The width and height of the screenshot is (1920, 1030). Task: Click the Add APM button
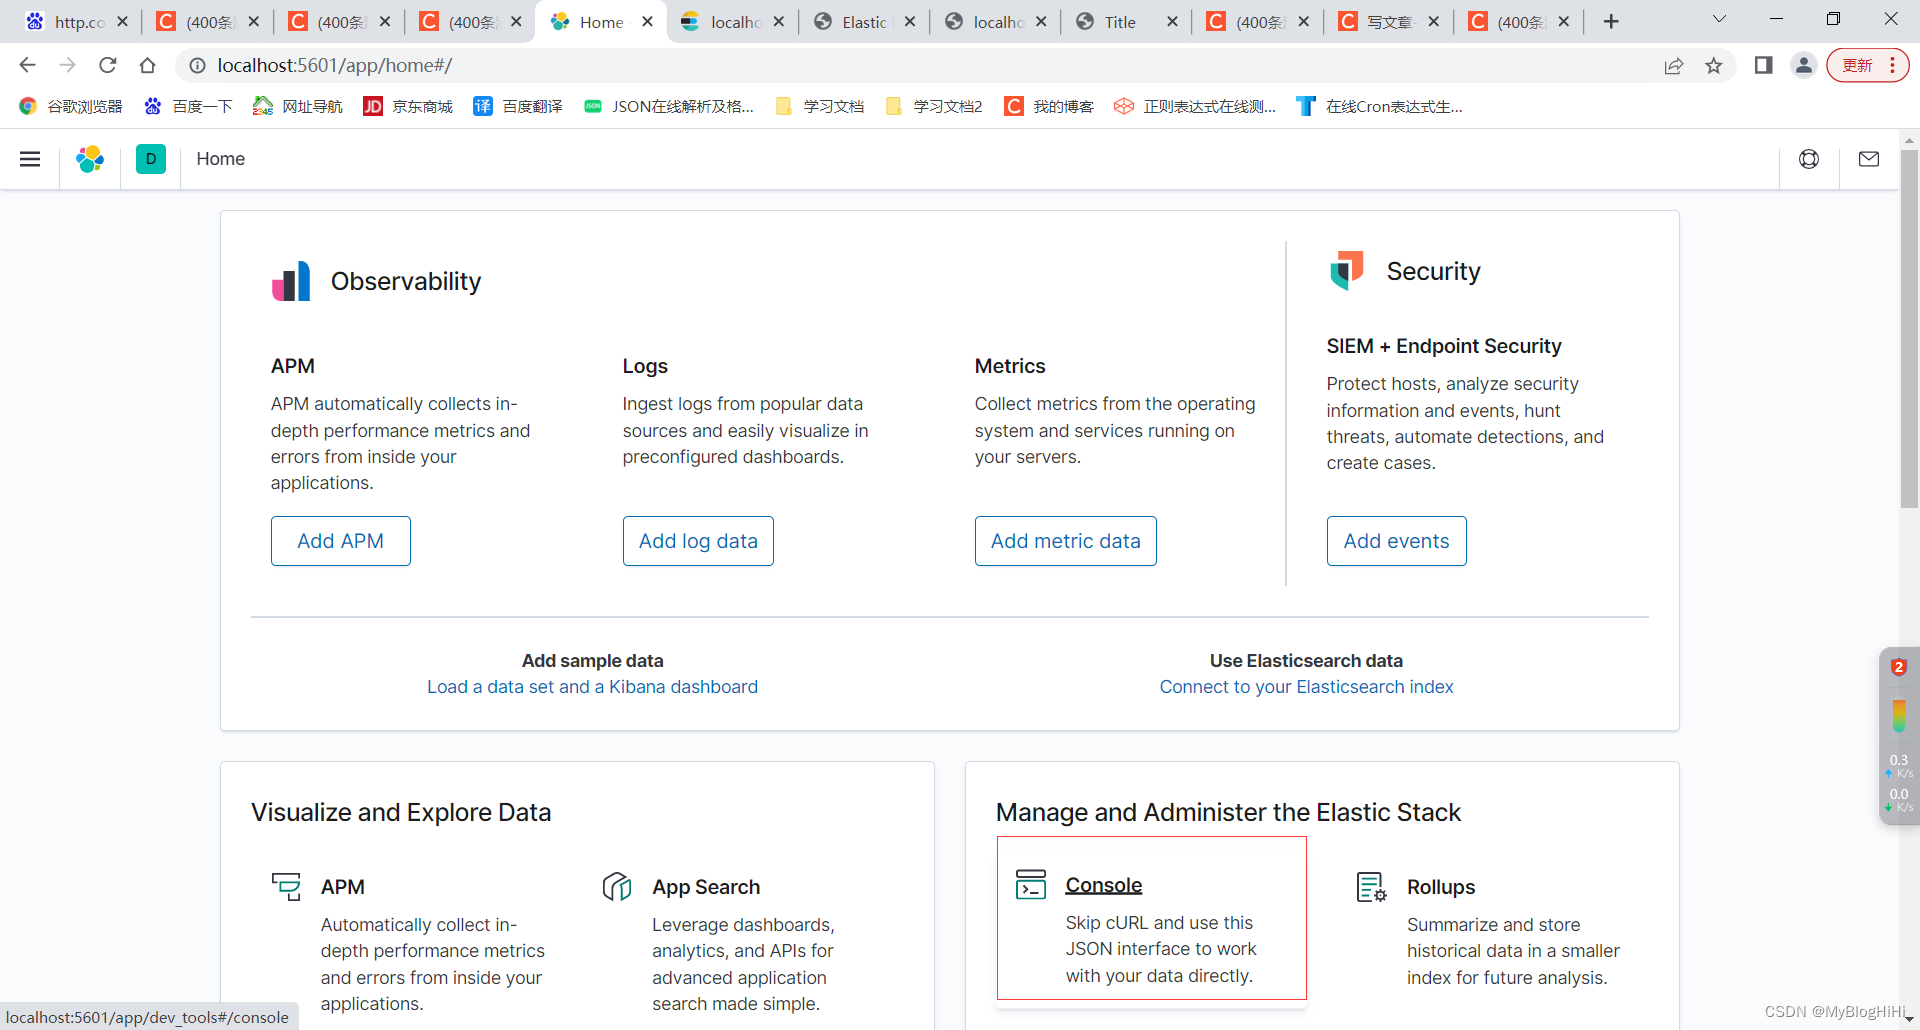click(340, 541)
